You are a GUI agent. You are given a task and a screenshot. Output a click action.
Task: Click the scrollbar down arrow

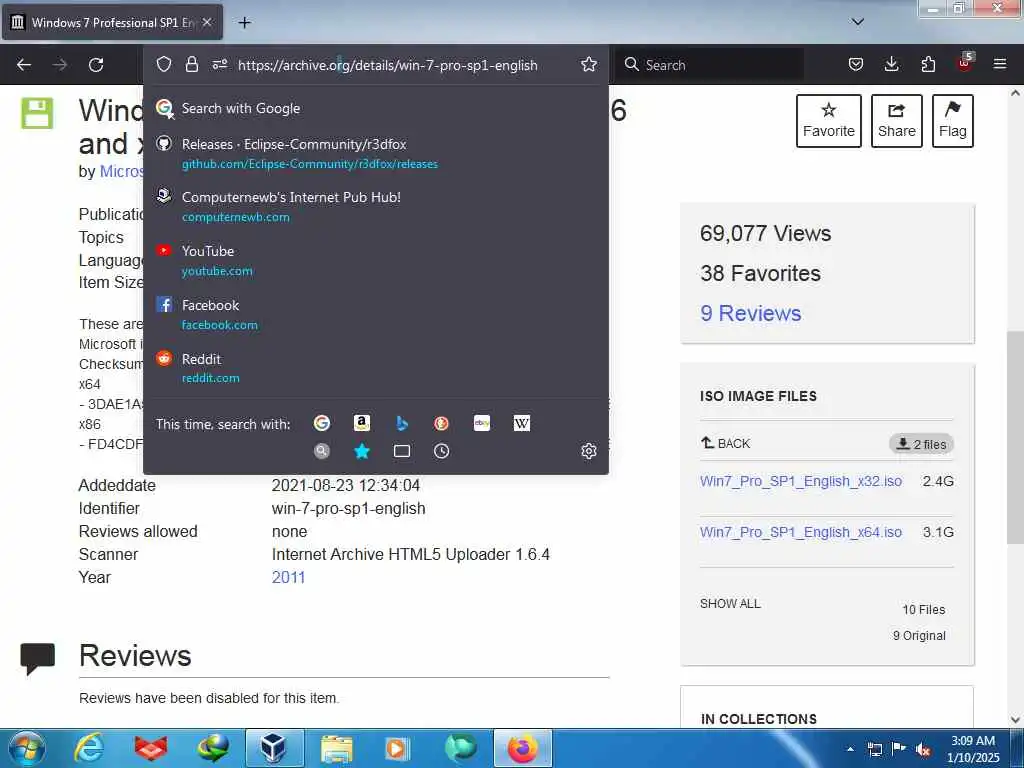(x=1015, y=720)
